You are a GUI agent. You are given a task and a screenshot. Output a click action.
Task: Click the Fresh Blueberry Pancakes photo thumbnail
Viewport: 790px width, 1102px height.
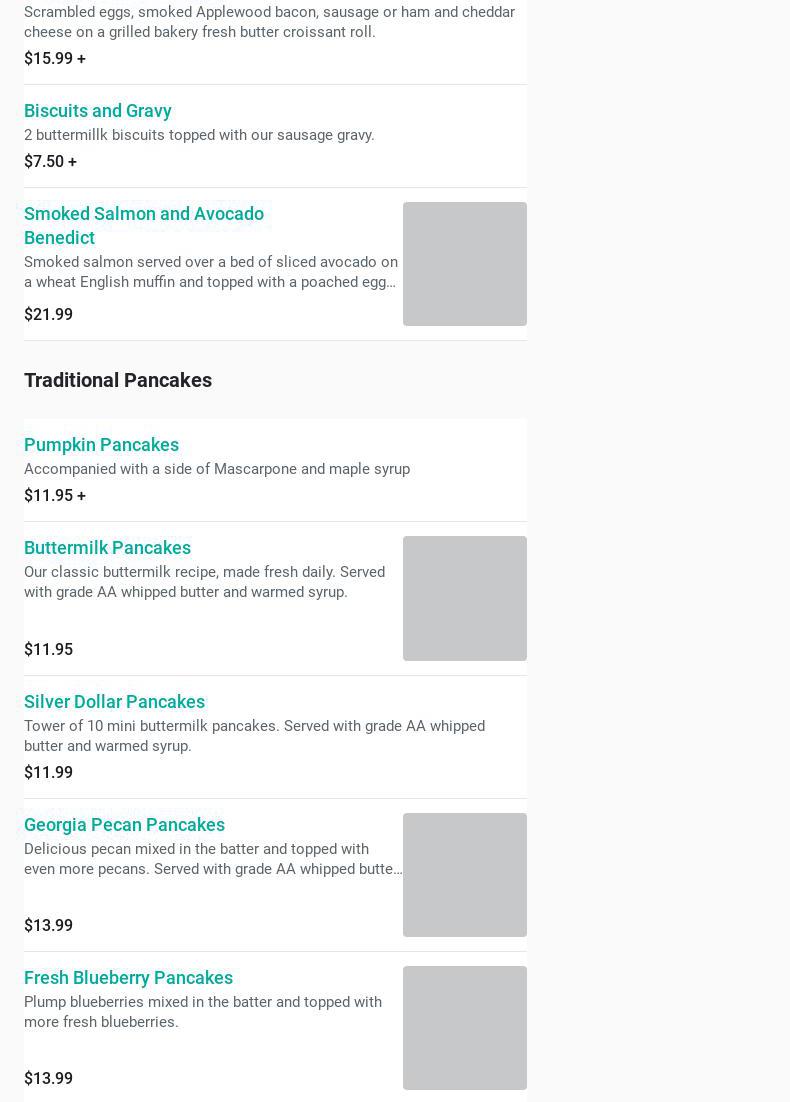coord(464,1028)
